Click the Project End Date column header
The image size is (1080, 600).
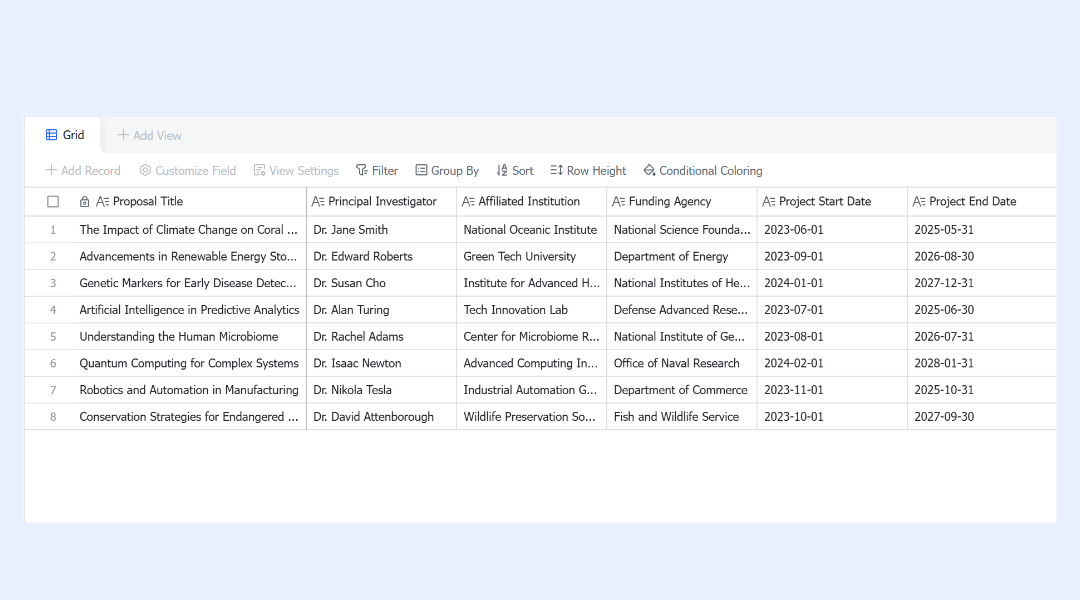982,202
